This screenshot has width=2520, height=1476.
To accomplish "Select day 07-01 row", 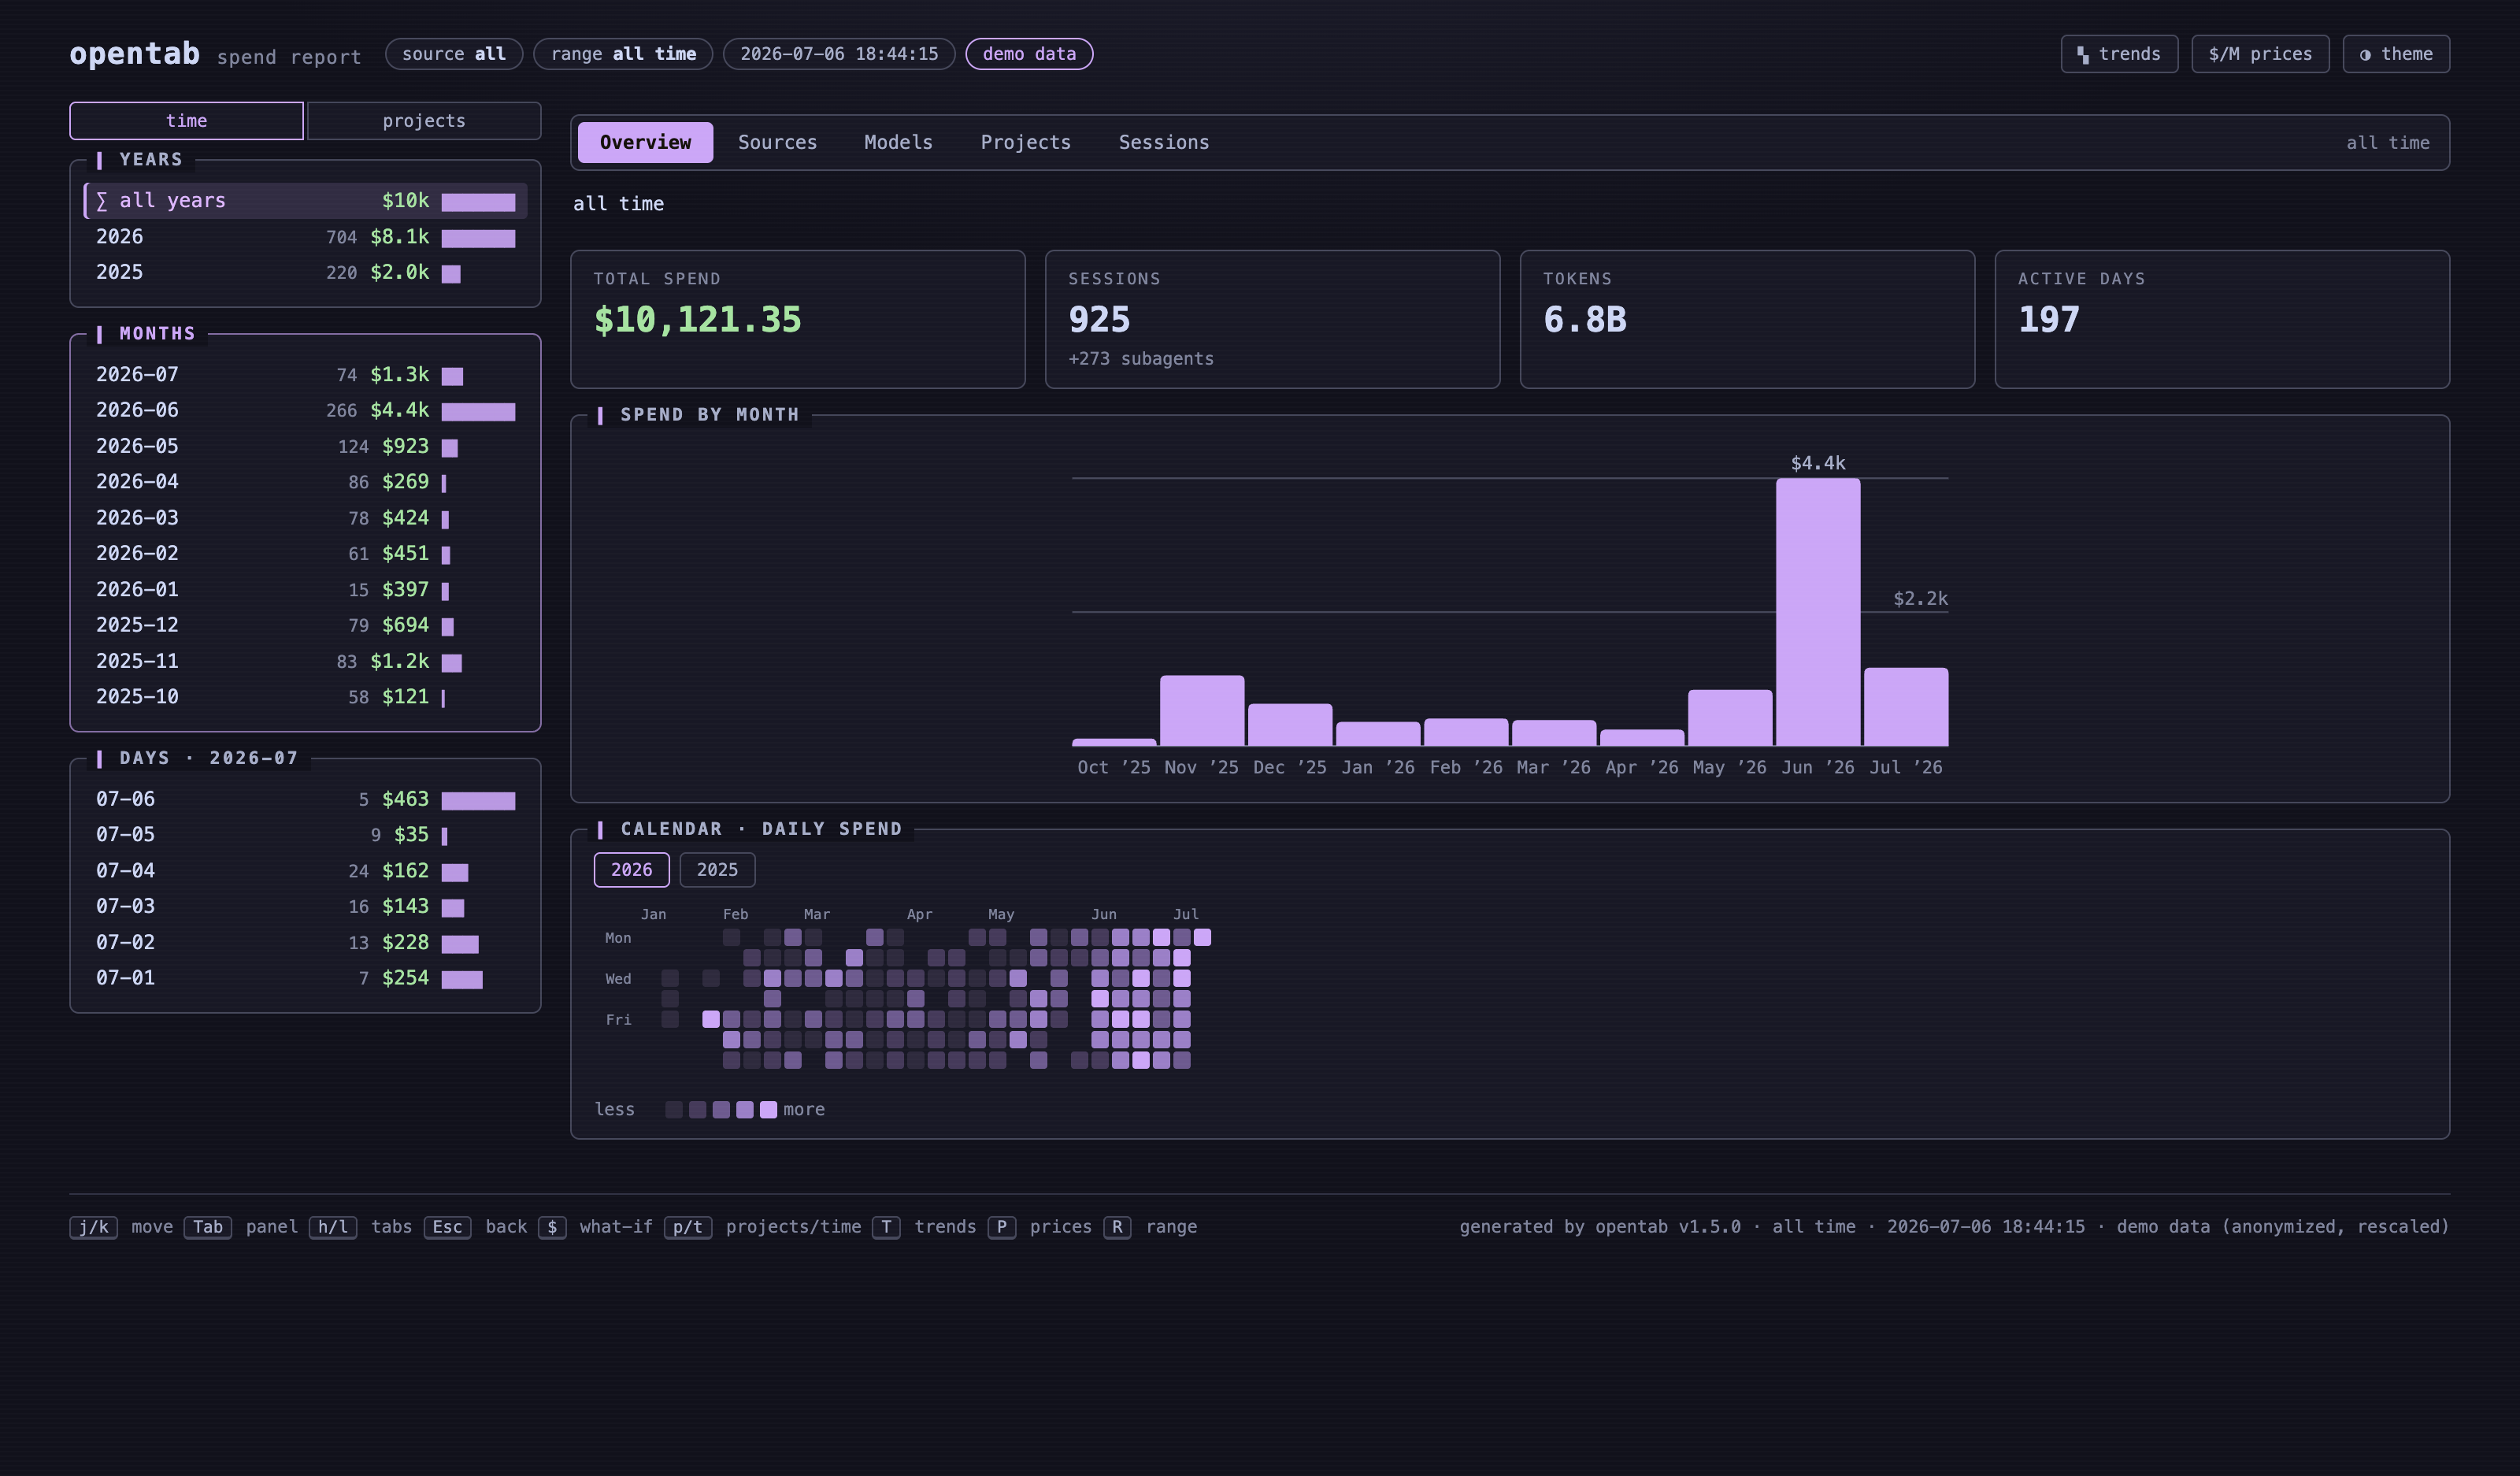I will point(305,979).
